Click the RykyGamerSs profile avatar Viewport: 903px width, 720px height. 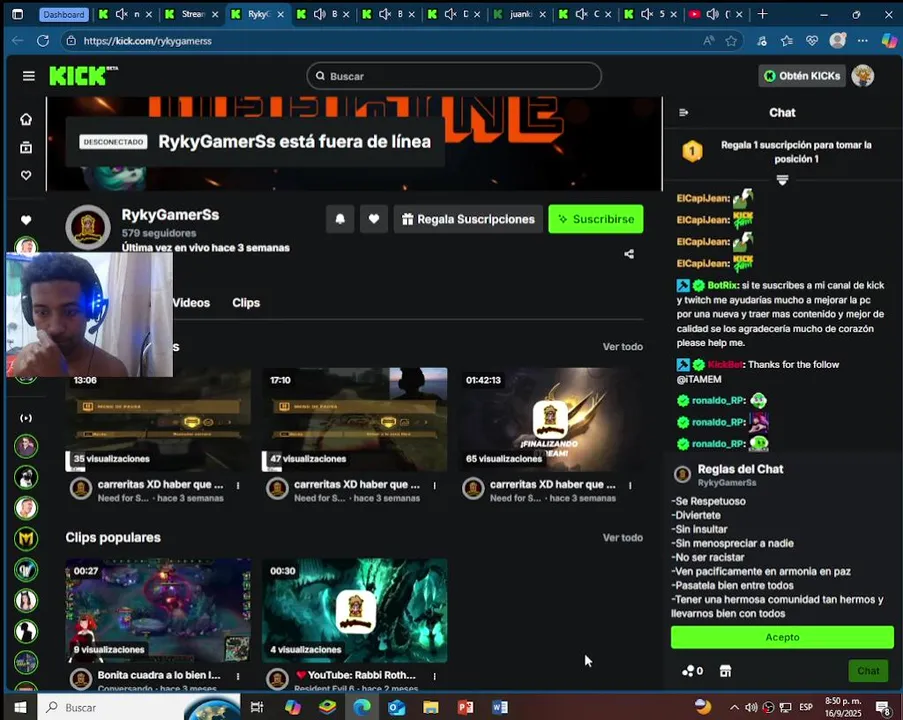(88, 228)
